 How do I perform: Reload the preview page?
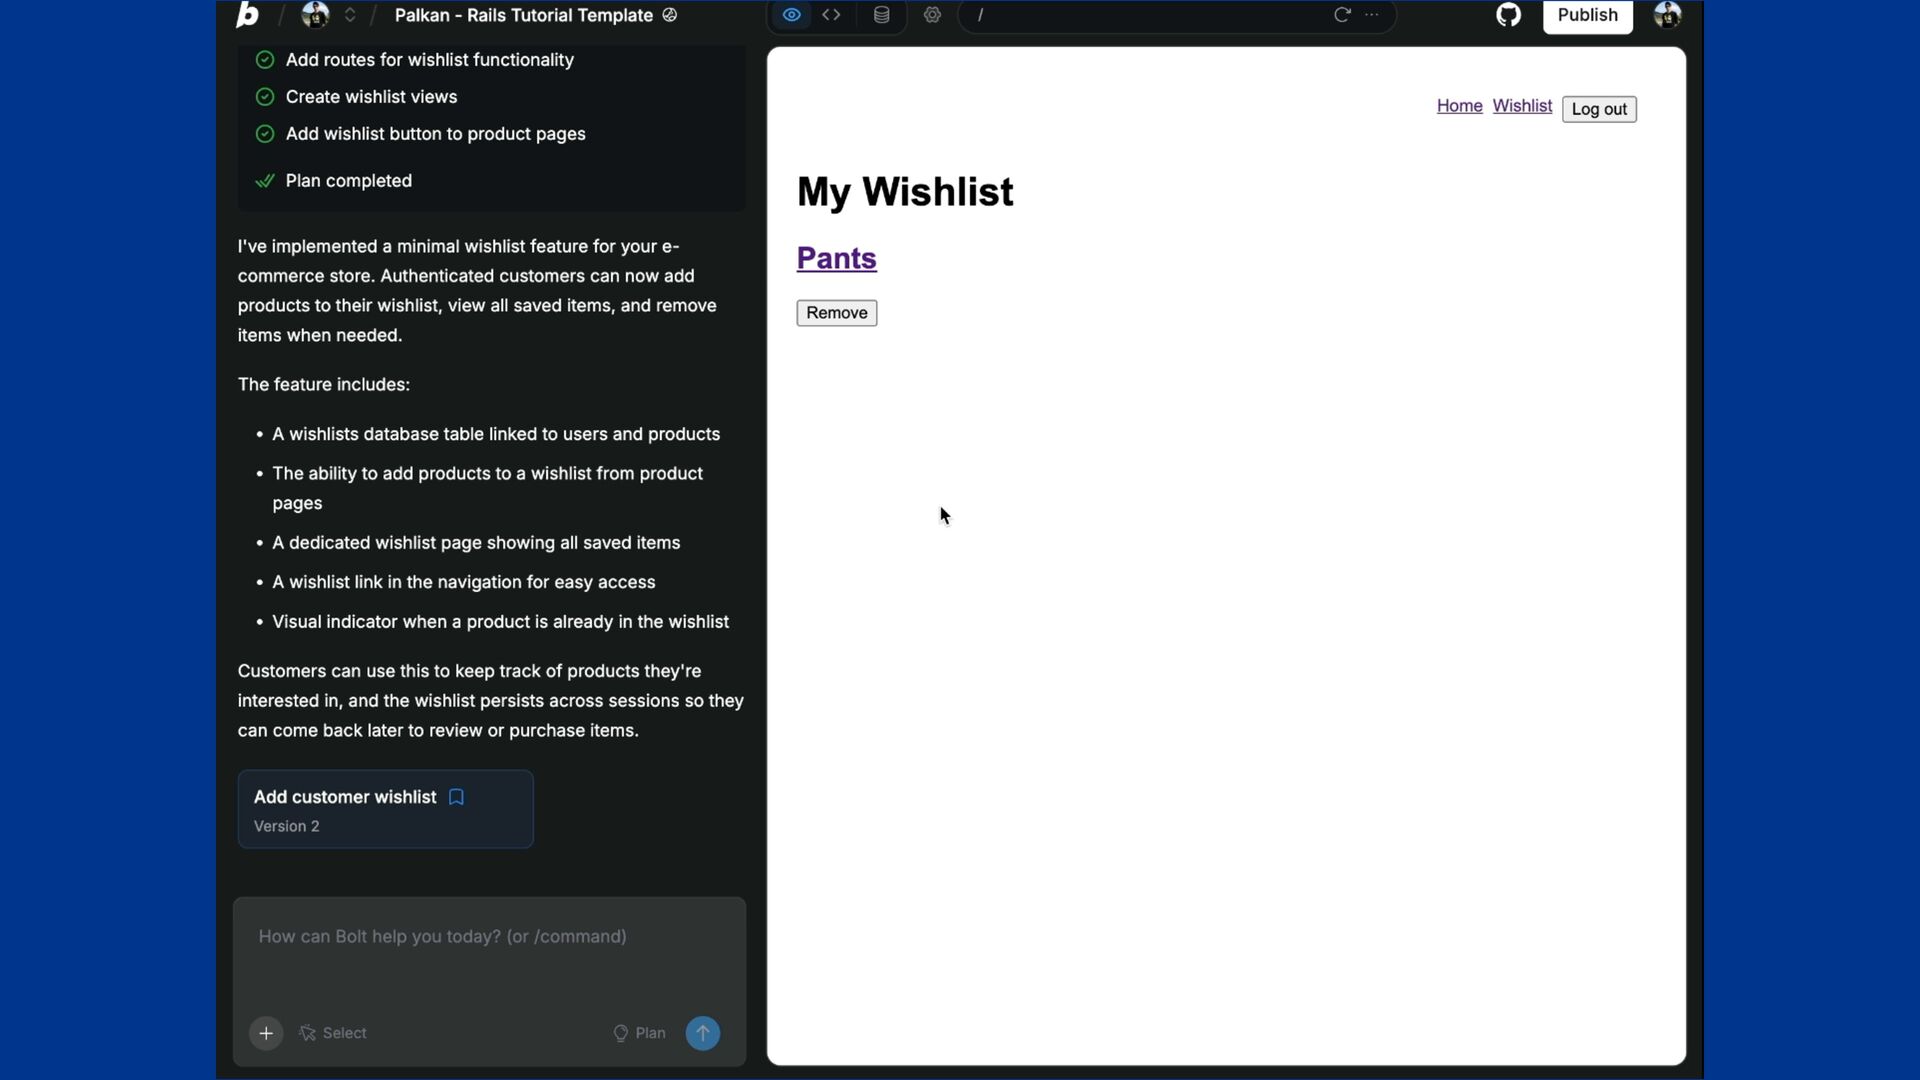coord(1342,15)
